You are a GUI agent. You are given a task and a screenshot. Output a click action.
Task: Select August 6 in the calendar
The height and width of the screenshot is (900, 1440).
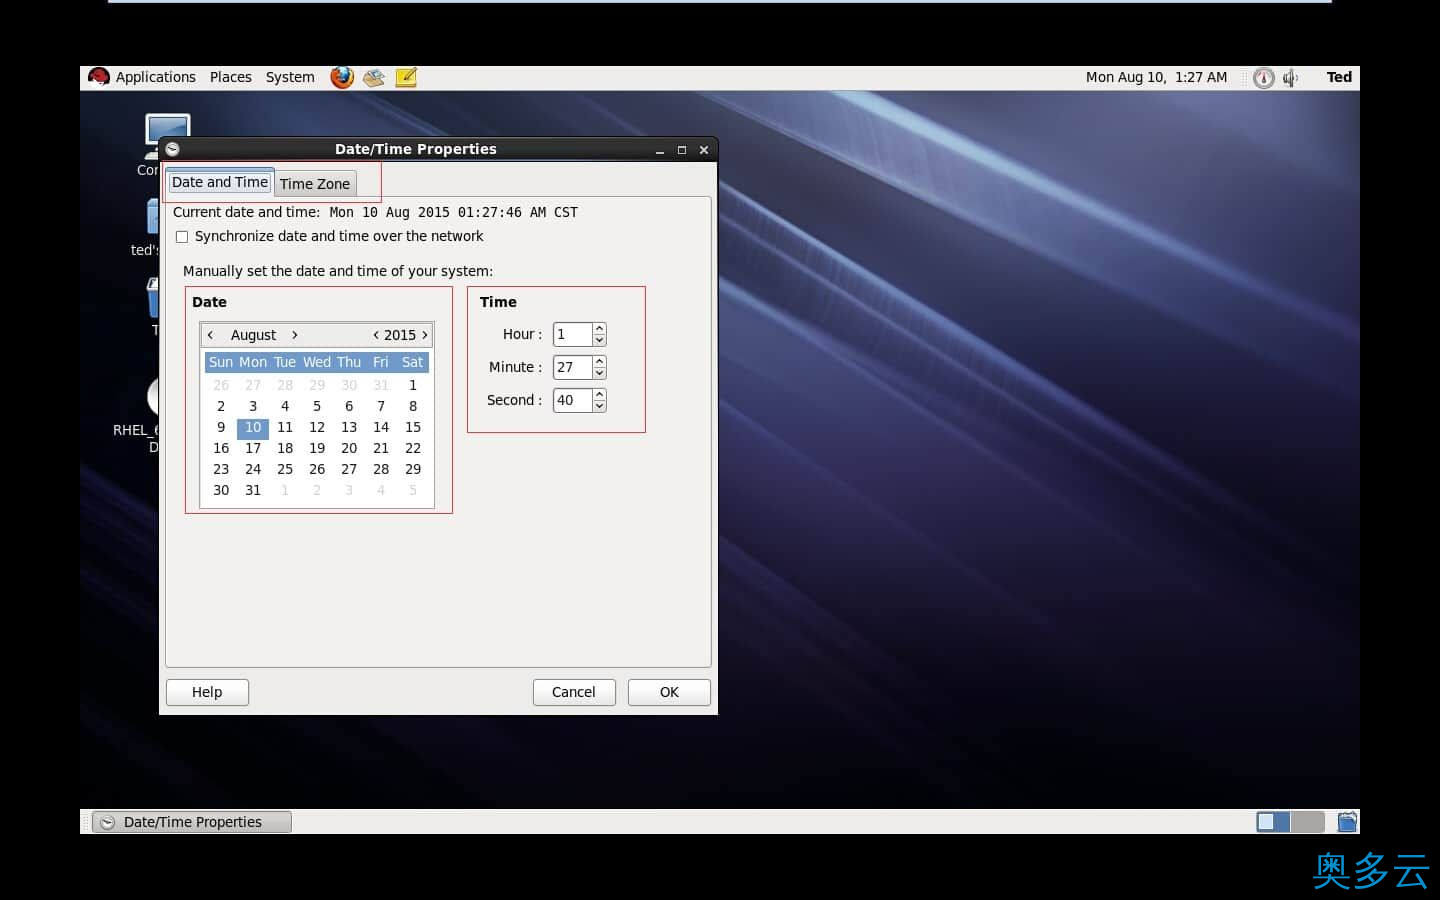click(x=349, y=406)
